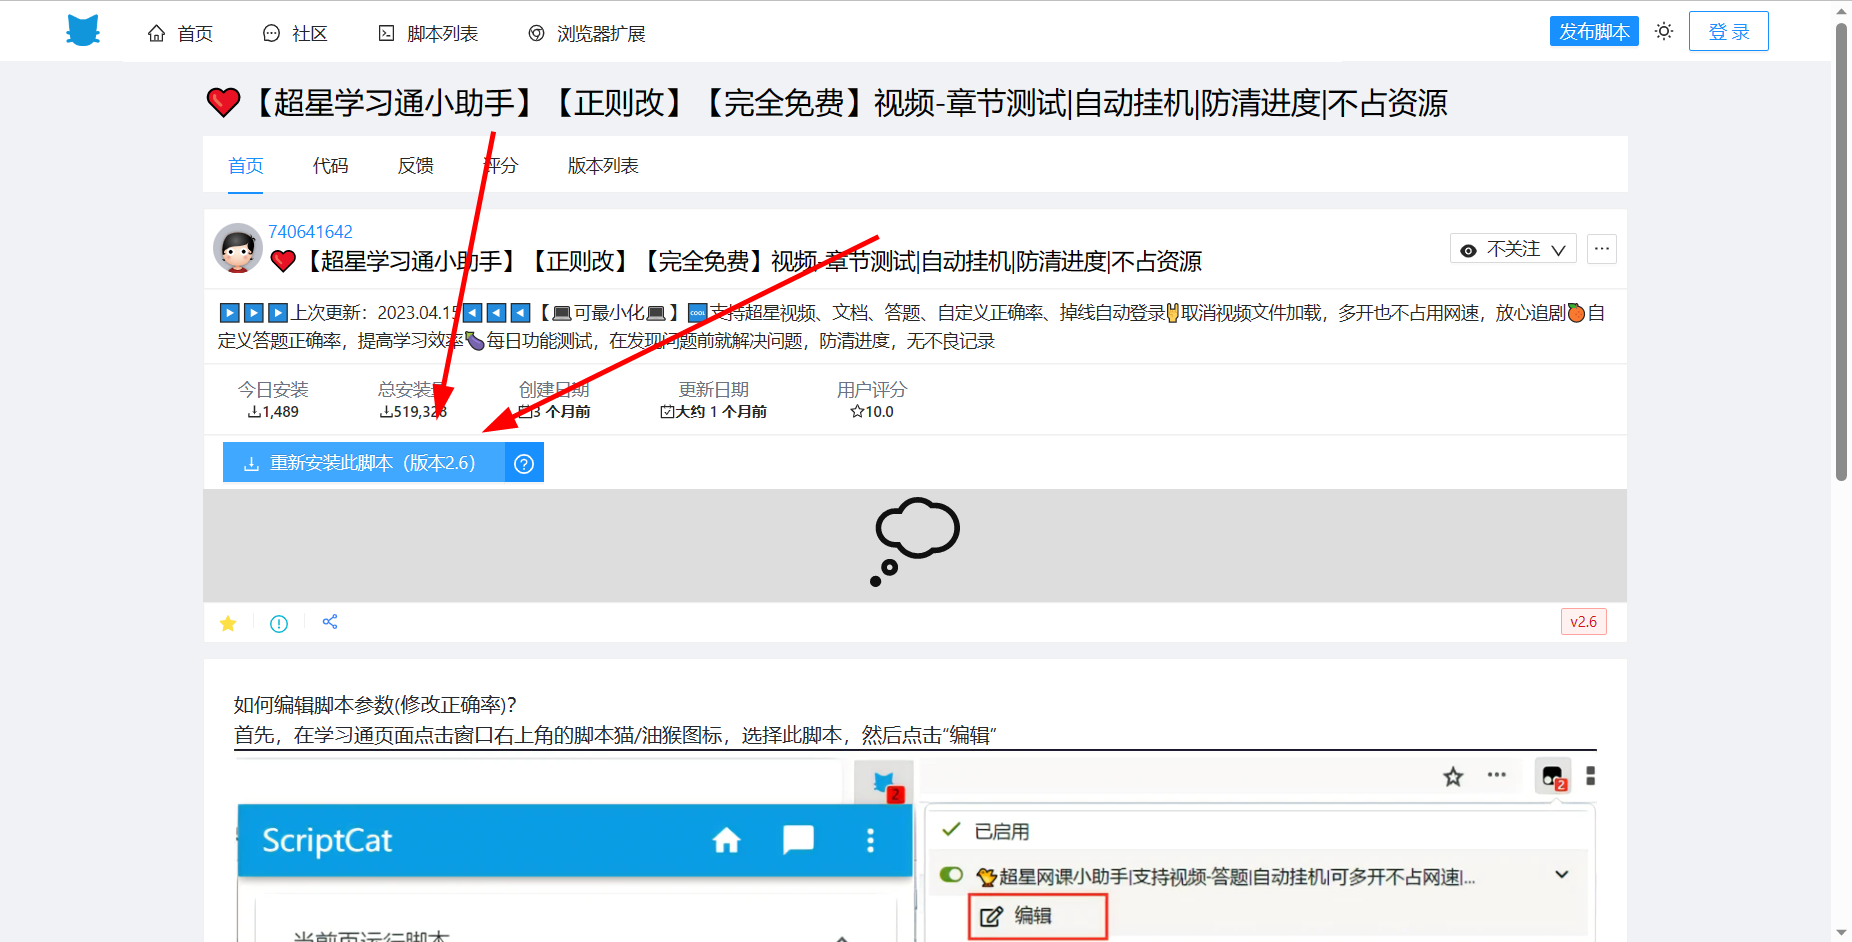1852x942 pixels.
Task: Click the install help question-mark icon
Action: pos(524,463)
